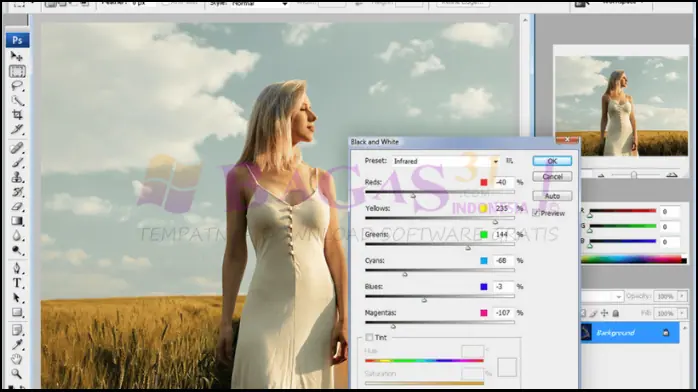Click the Photoshop Ps logo
The image size is (698, 392).
click(17, 40)
